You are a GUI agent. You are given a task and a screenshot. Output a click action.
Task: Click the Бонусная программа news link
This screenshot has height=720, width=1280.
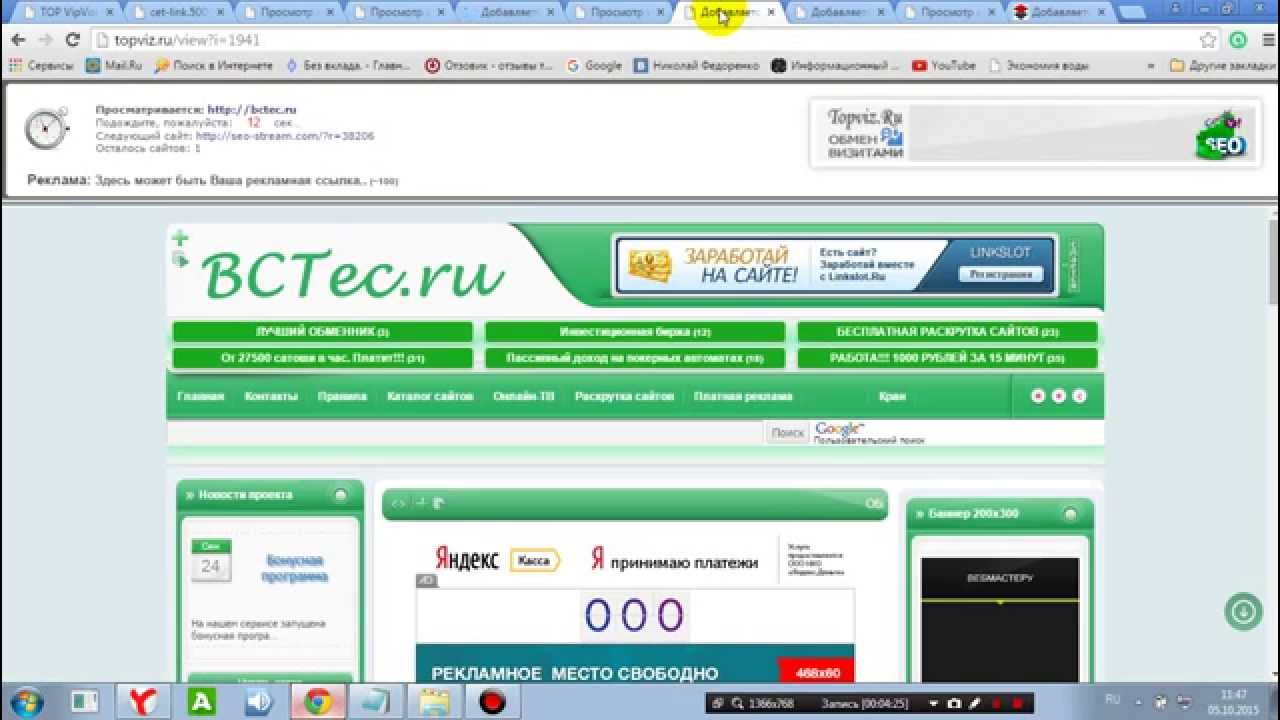295,569
